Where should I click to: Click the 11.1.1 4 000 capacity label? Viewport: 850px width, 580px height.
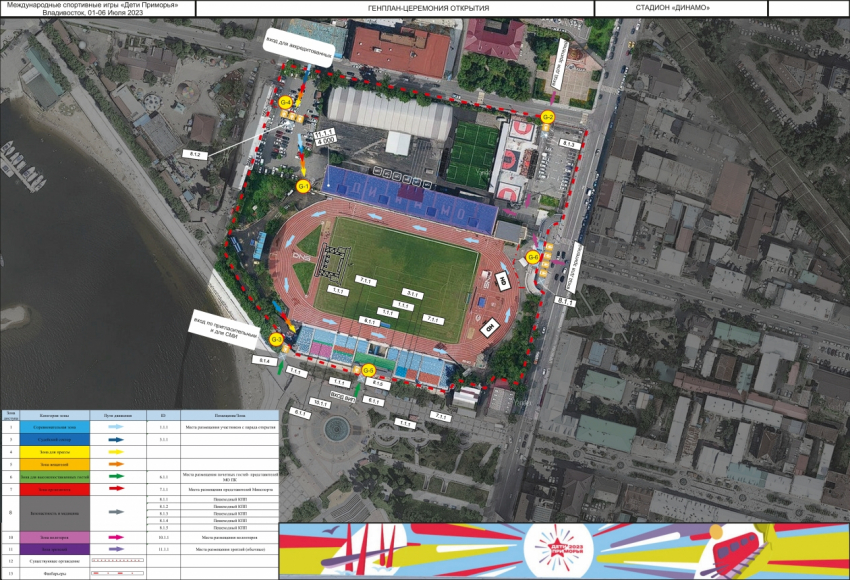324,137
